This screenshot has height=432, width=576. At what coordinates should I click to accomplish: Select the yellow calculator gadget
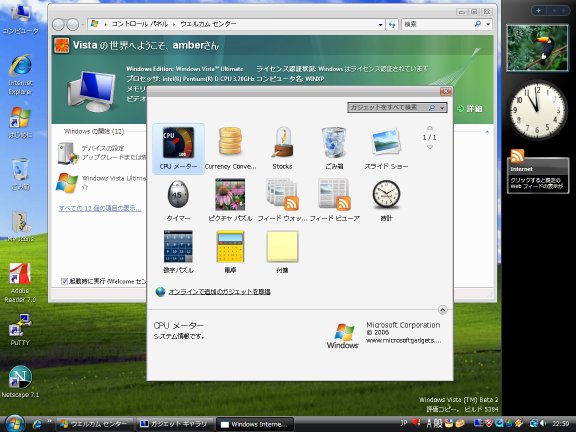click(x=230, y=252)
